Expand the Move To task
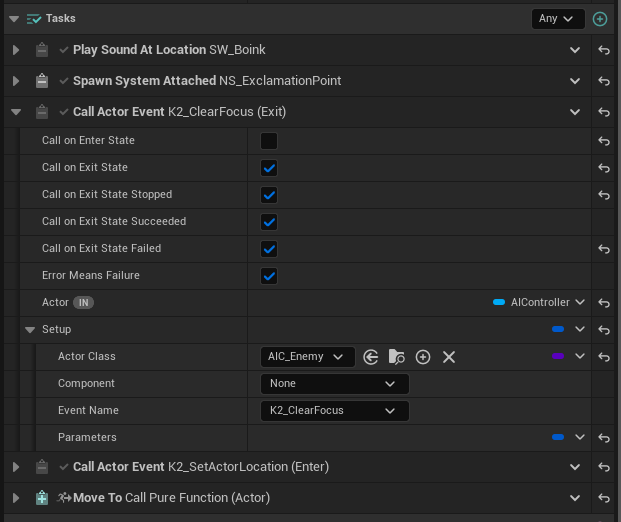Screen dimensions: 621x522 pos(16,498)
